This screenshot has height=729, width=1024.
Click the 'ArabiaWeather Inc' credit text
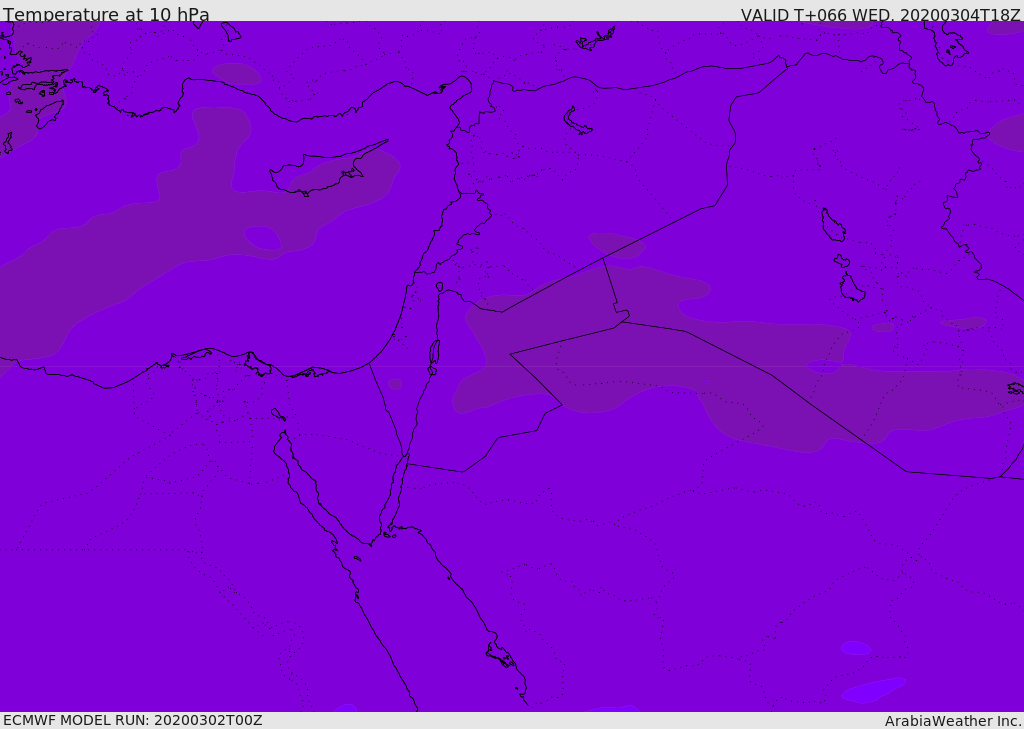pos(952,721)
